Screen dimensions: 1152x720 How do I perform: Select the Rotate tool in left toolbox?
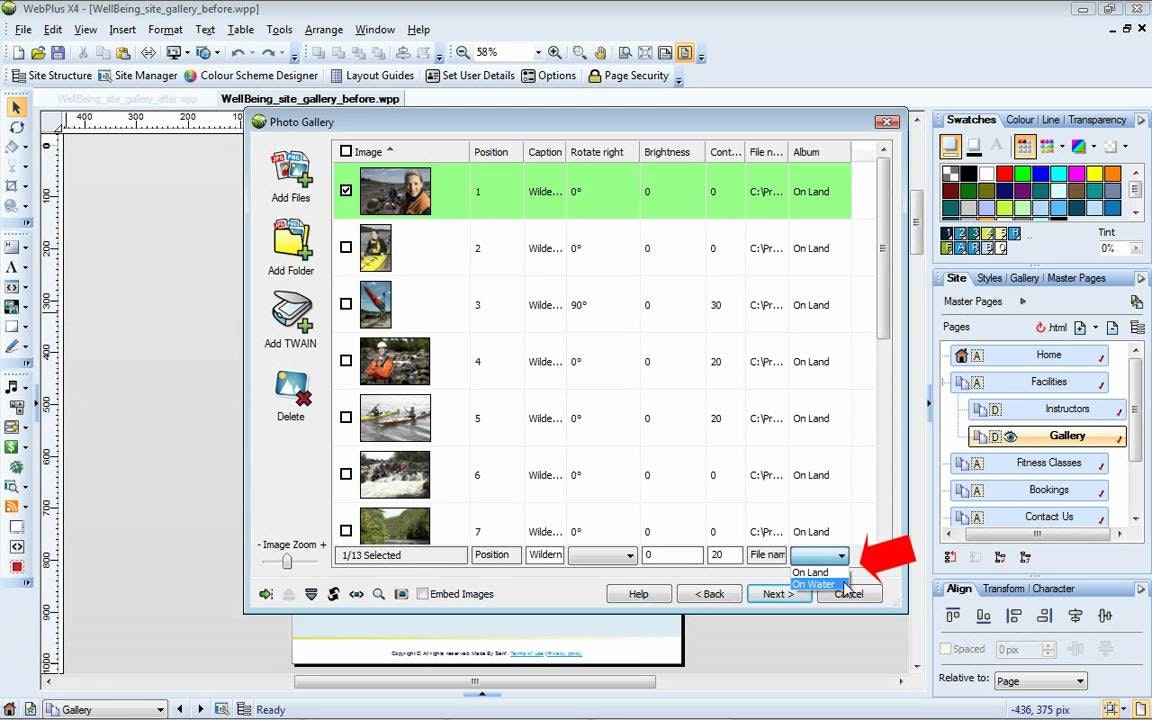pos(16,127)
